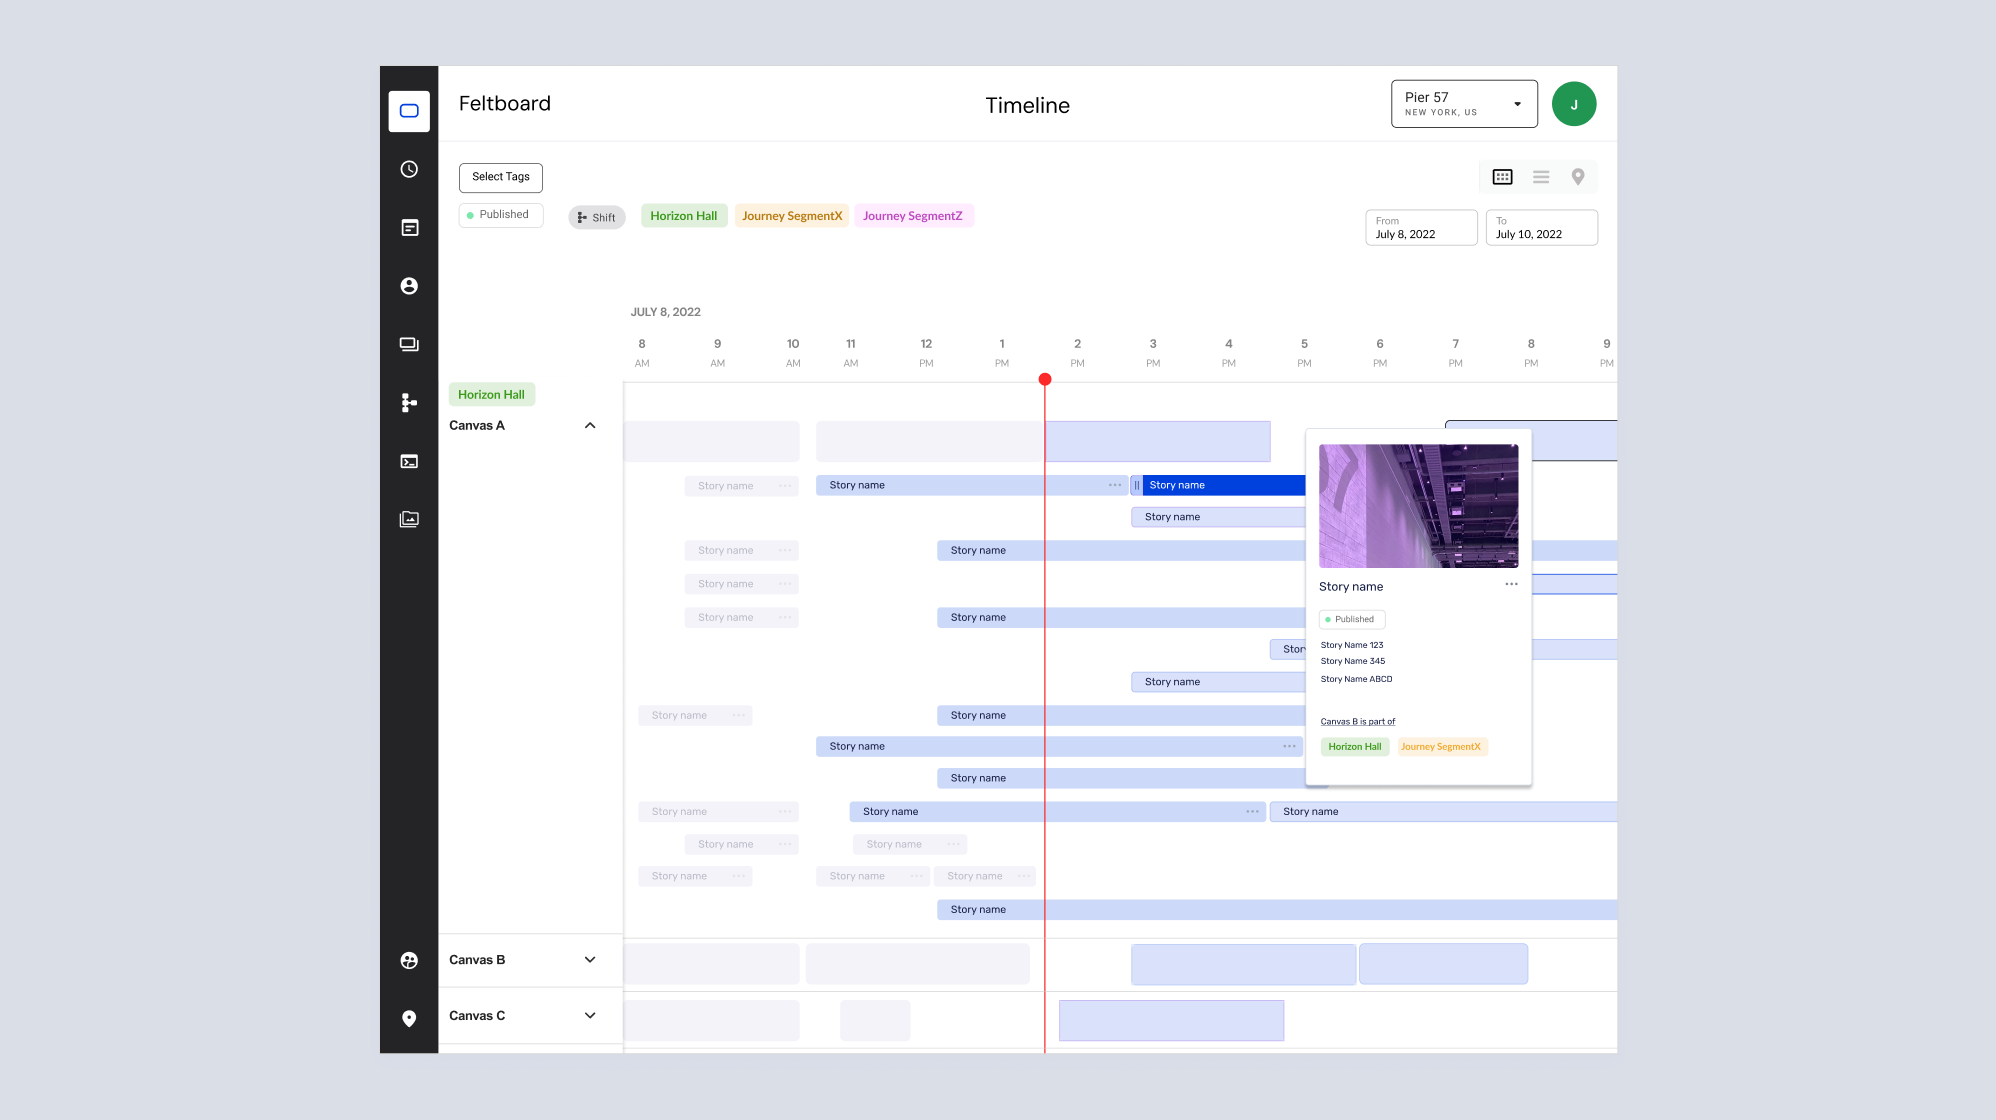
Task: Toggle the Journey SegmentZ tag filter
Action: click(913, 216)
